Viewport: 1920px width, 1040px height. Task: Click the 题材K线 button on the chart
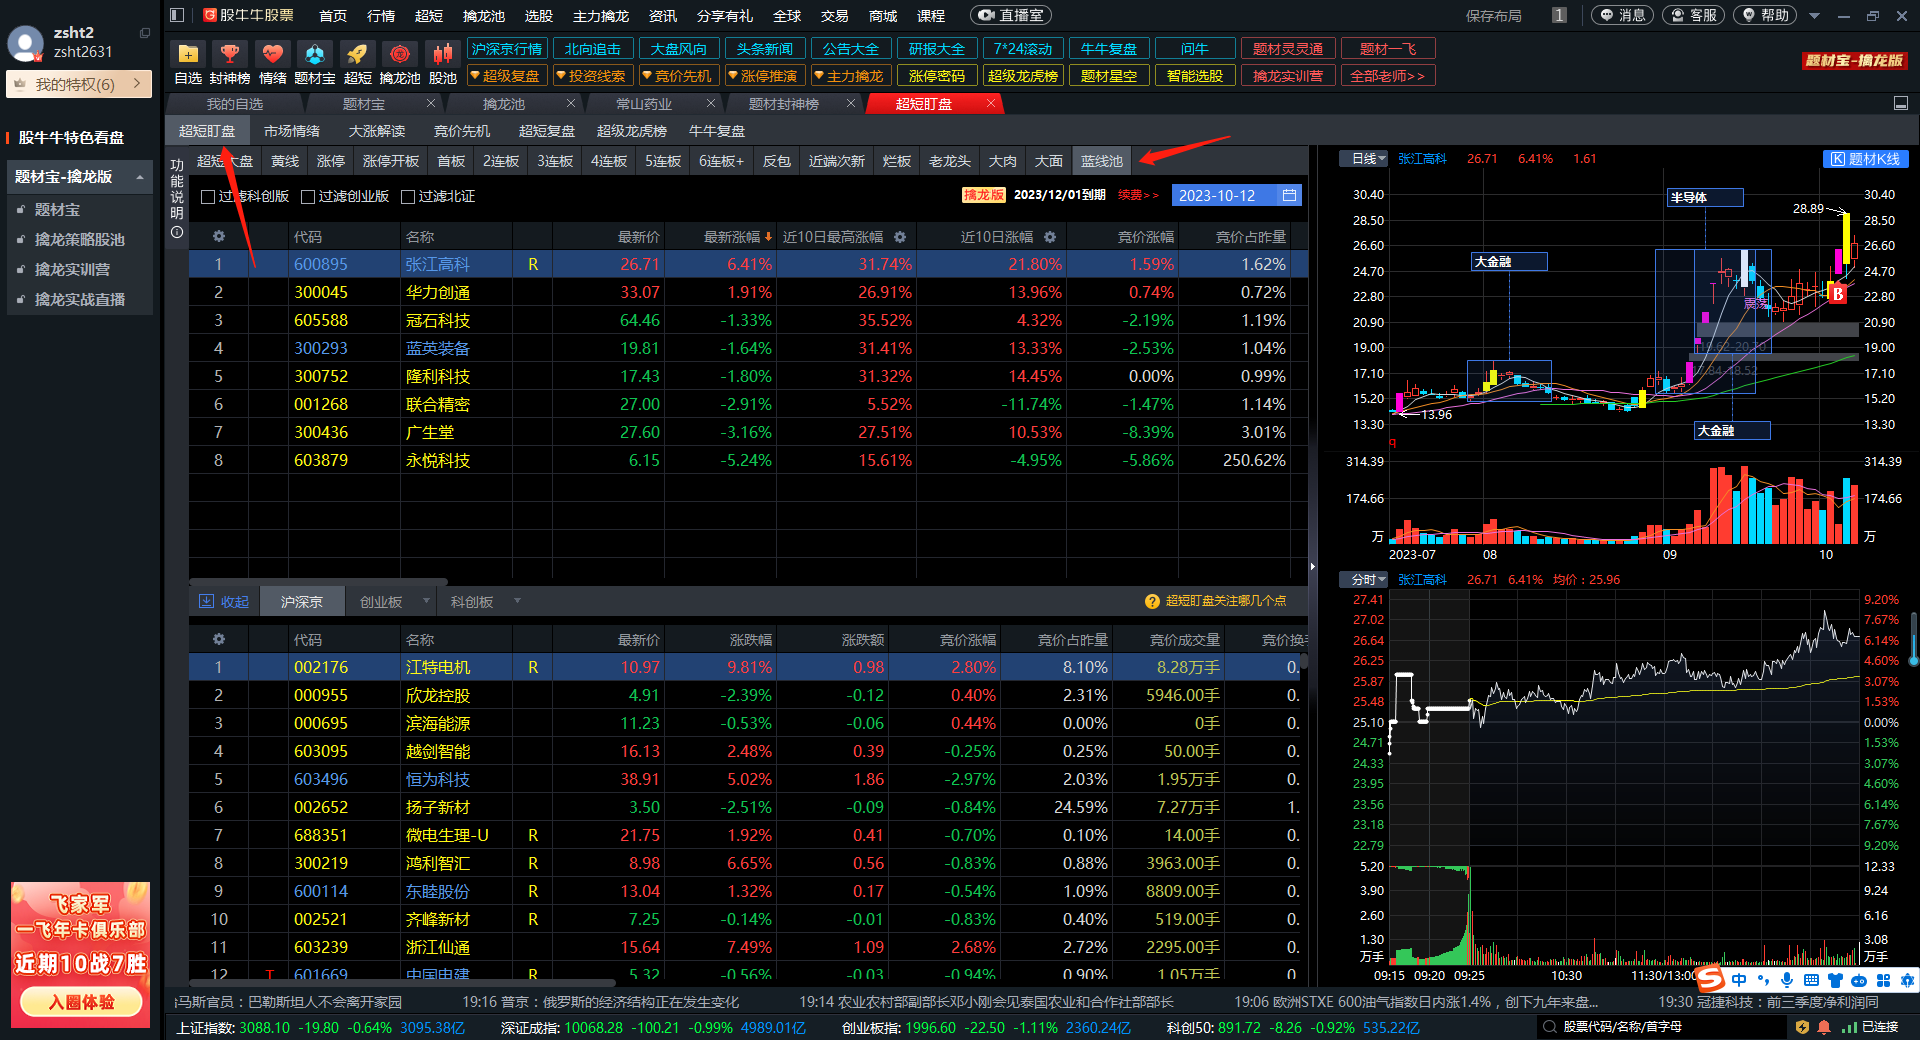(1866, 159)
